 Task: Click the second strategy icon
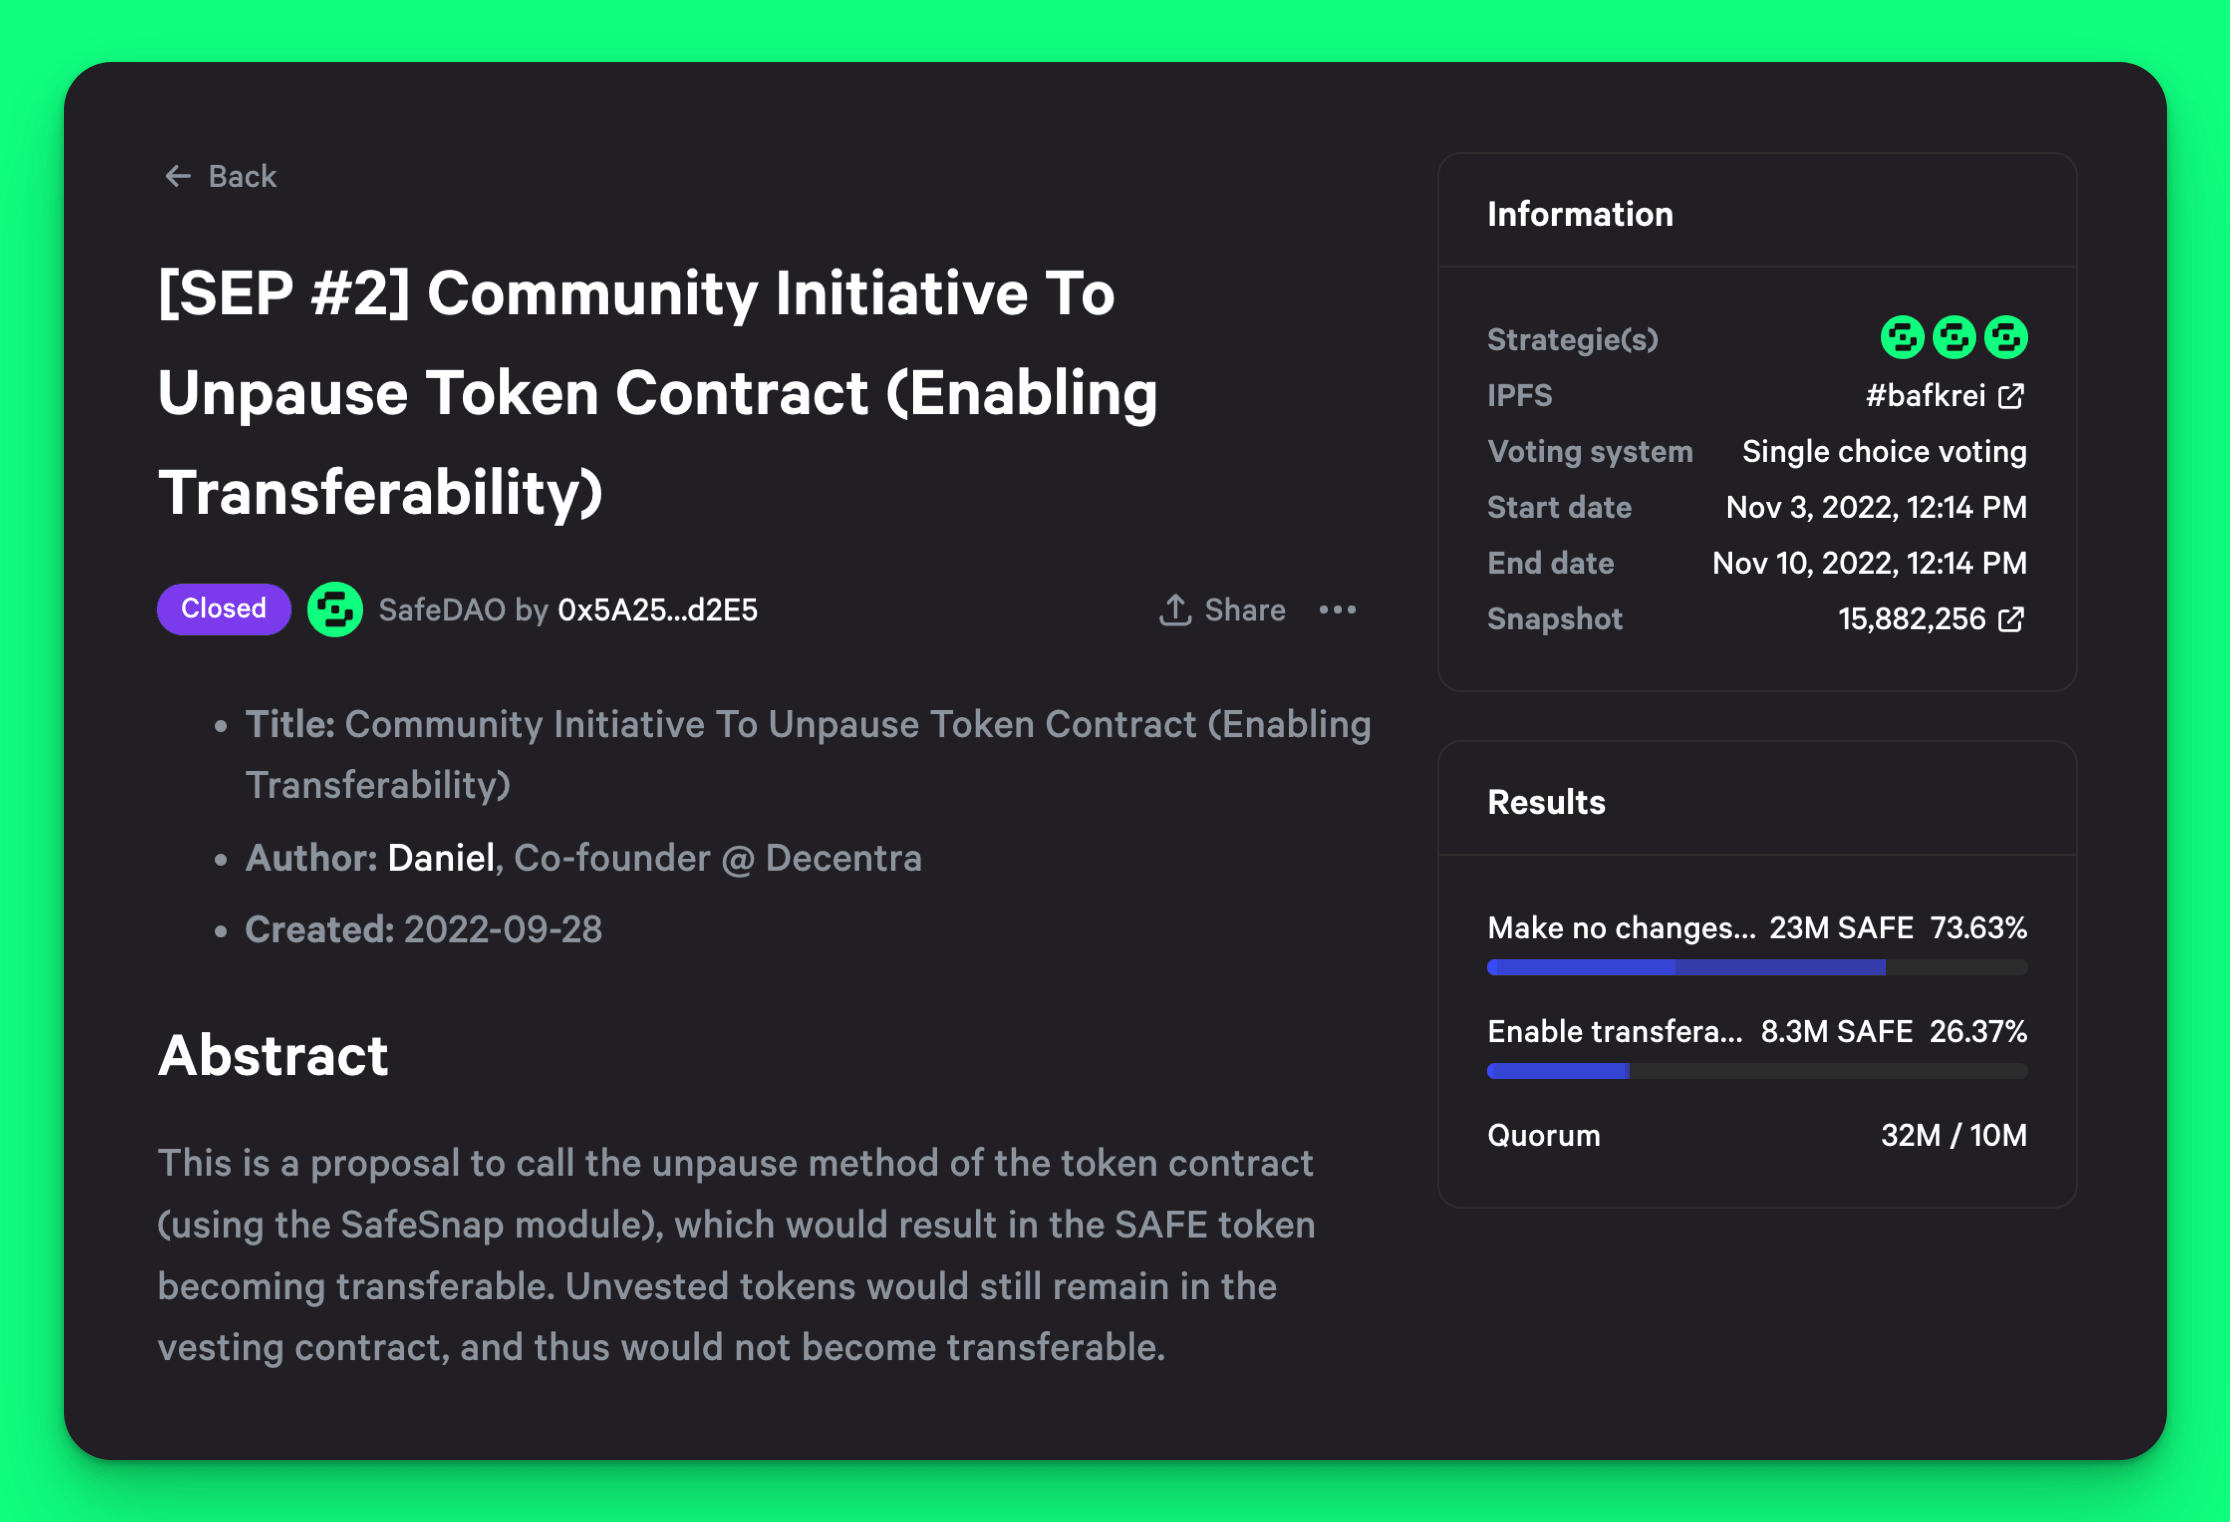pos(1954,337)
